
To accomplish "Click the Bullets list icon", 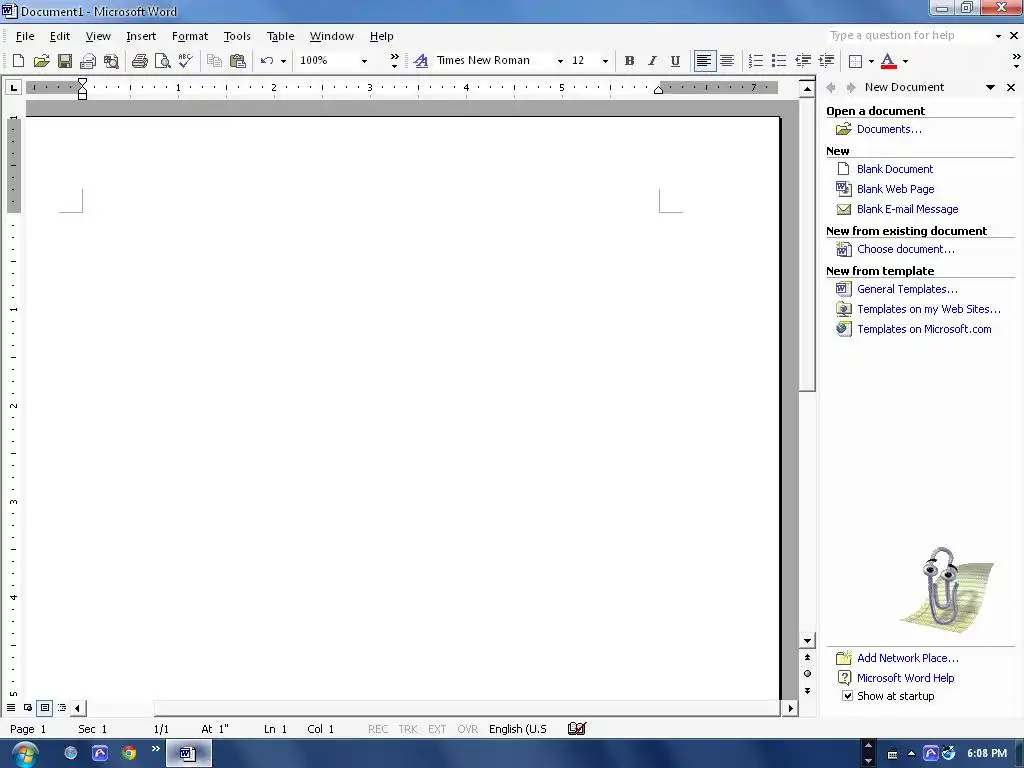I will pos(778,61).
